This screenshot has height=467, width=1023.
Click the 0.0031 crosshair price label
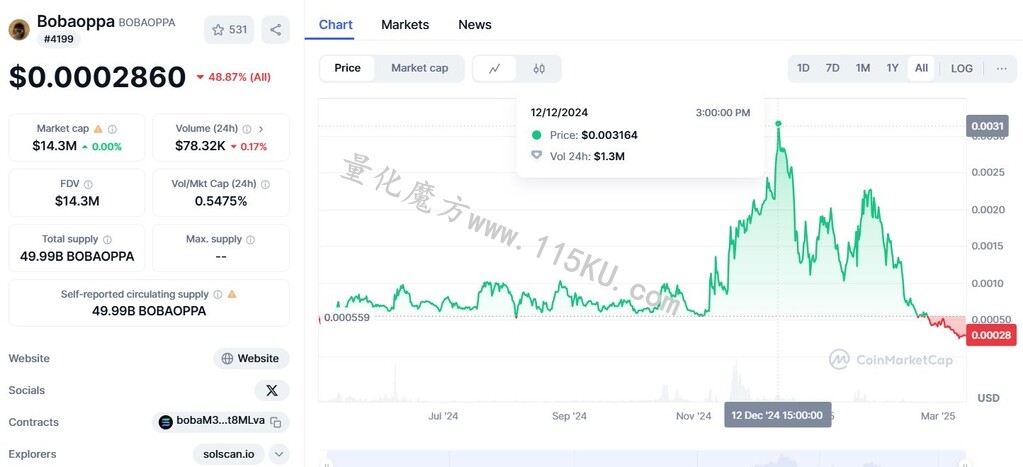pyautogui.click(x=986, y=125)
